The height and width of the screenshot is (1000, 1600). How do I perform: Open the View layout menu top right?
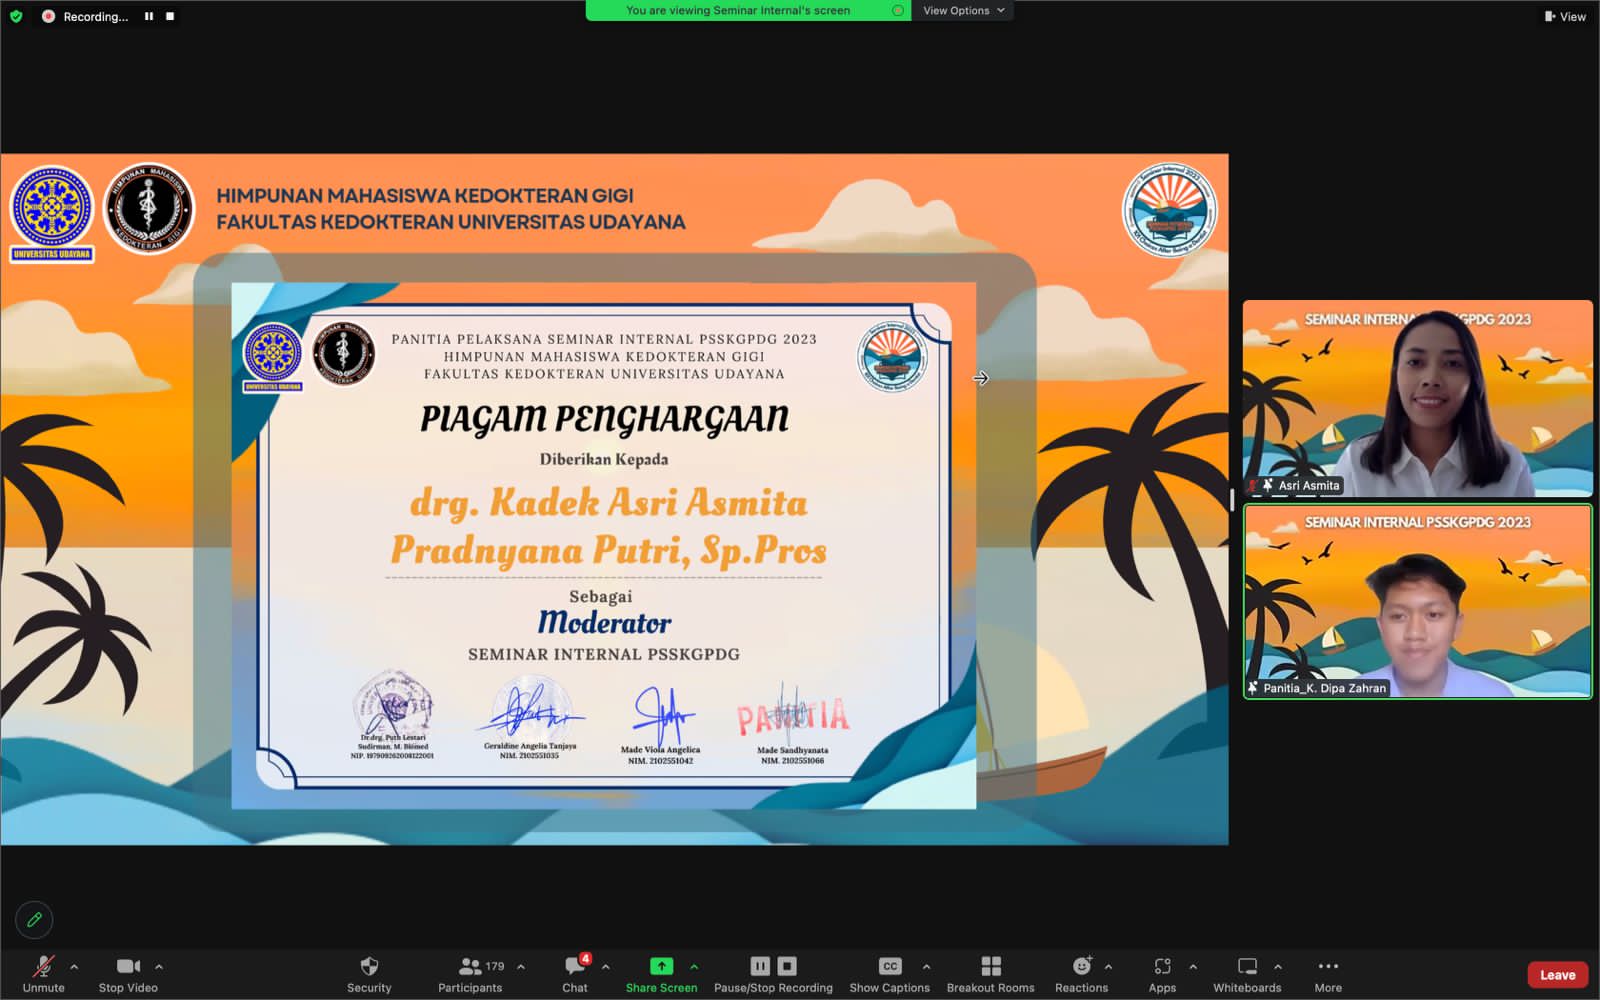[x=1565, y=16]
